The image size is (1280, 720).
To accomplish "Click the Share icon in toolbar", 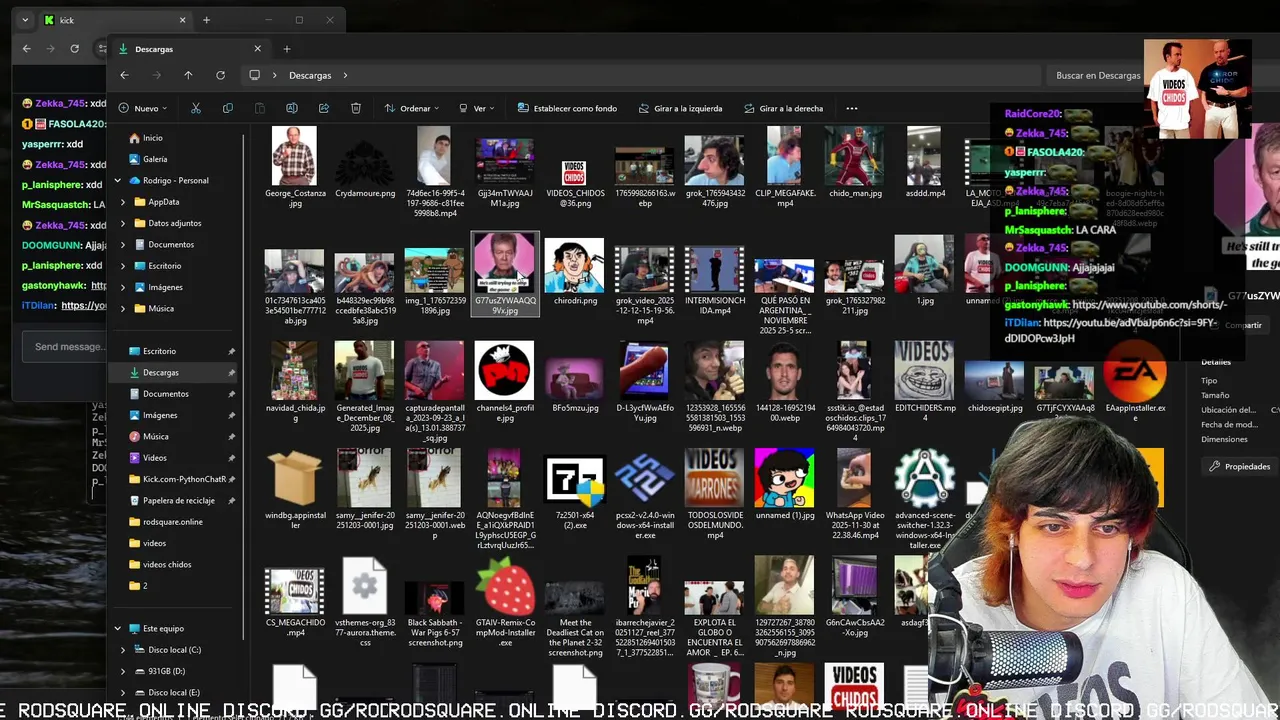I will pyautogui.click(x=324, y=108).
